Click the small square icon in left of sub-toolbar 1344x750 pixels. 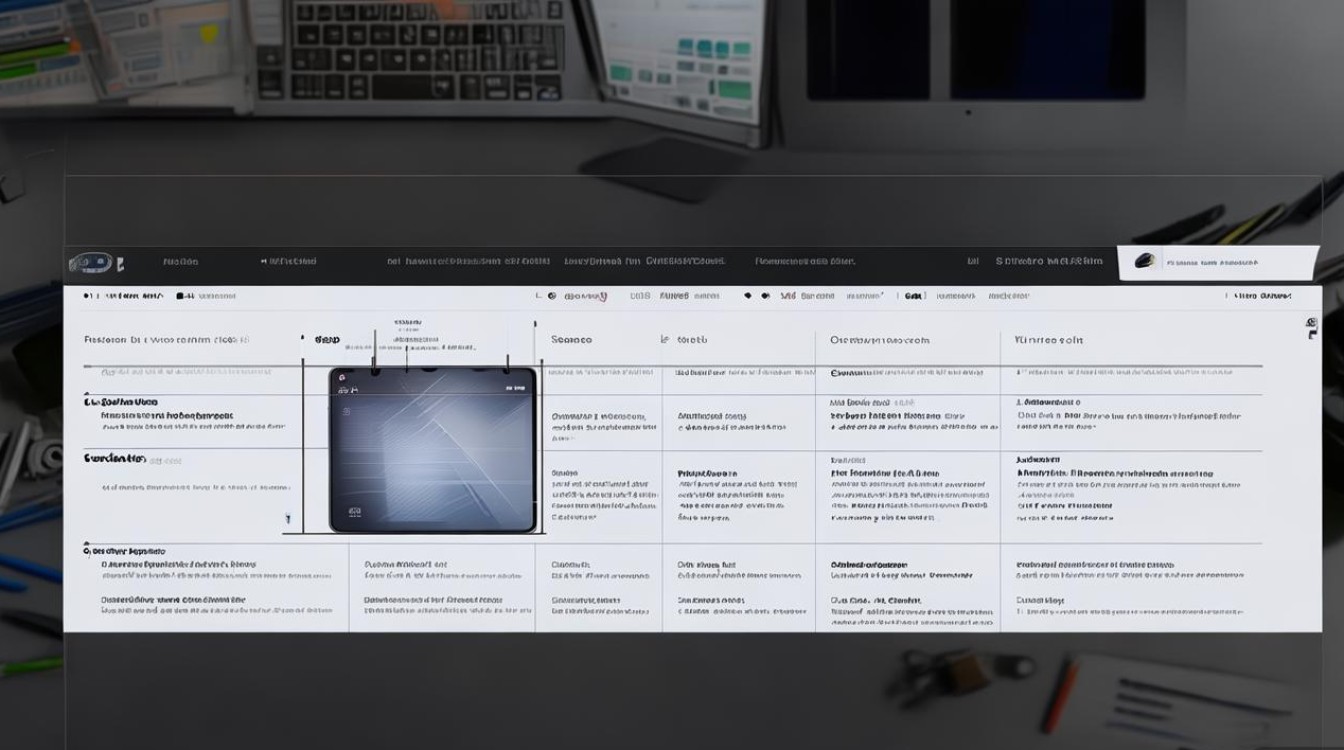(x=181, y=296)
